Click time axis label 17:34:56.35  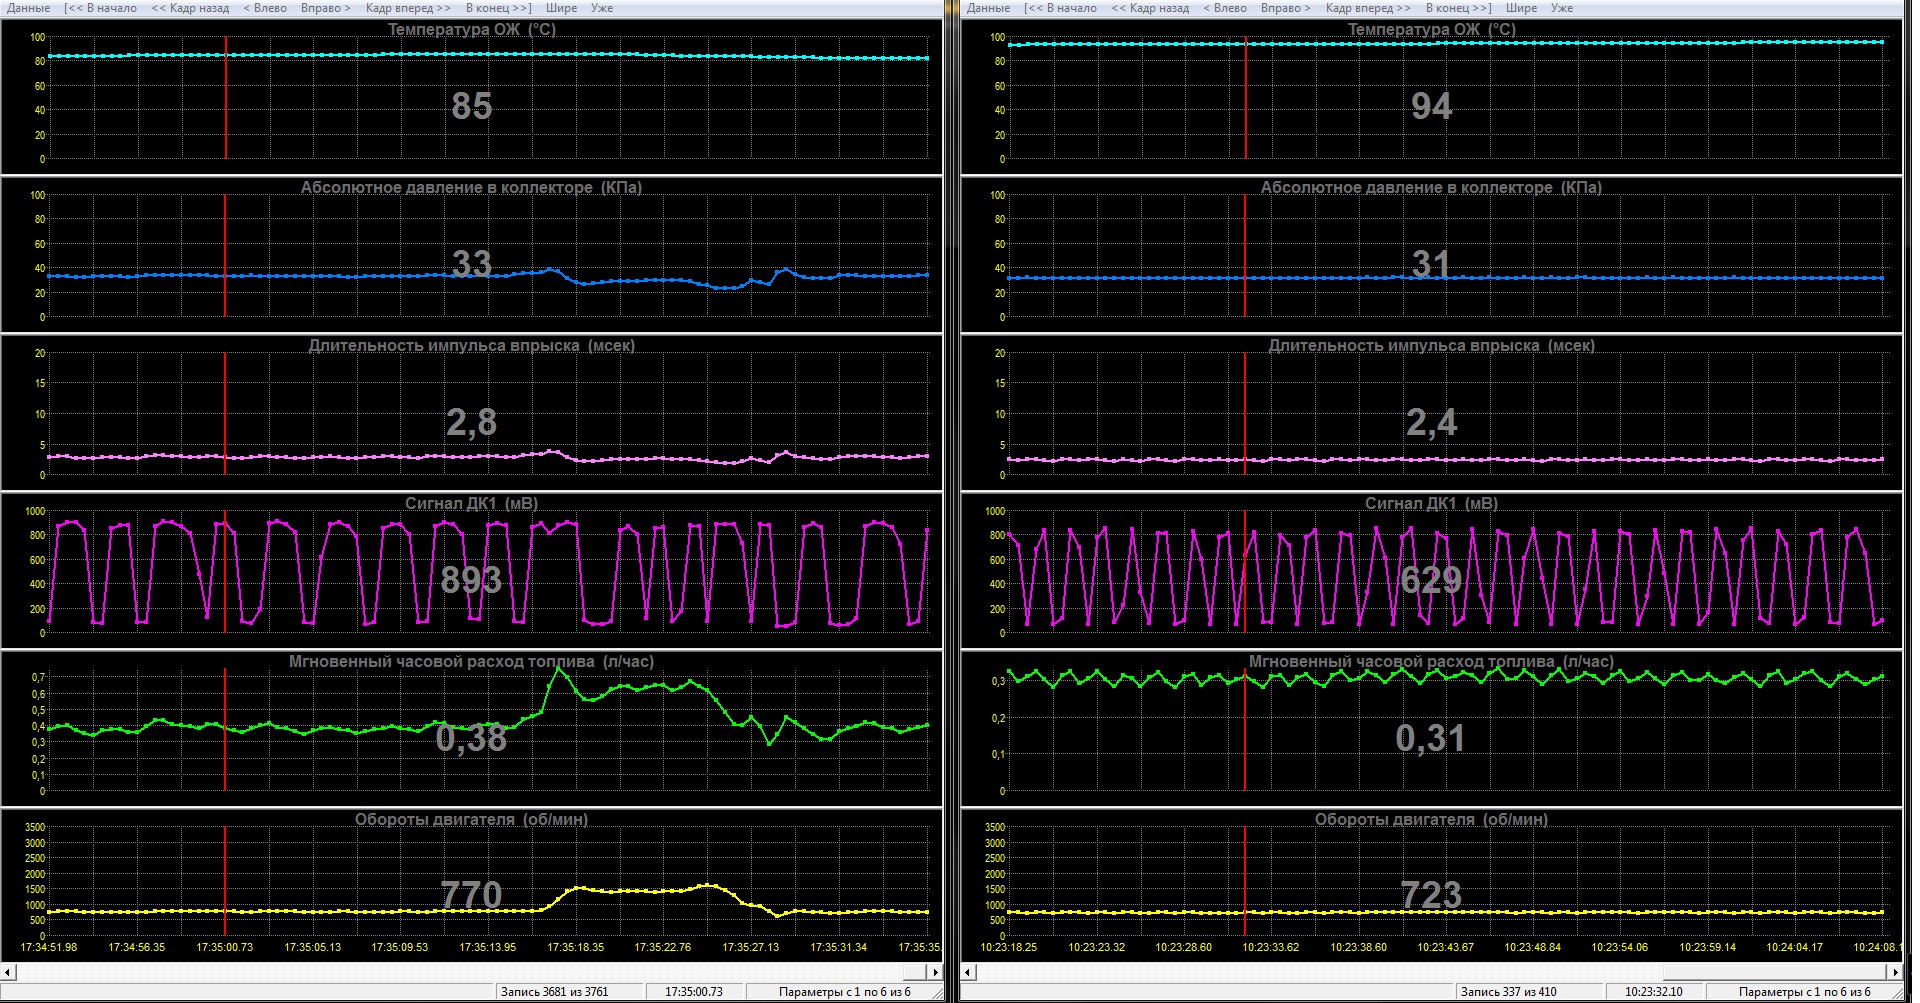(136, 947)
